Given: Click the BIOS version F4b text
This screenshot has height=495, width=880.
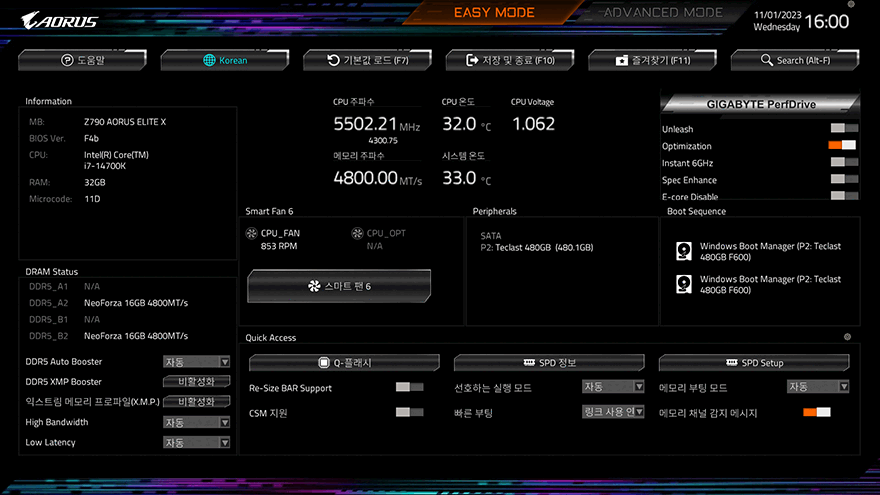Looking at the screenshot, I should pos(91,139).
